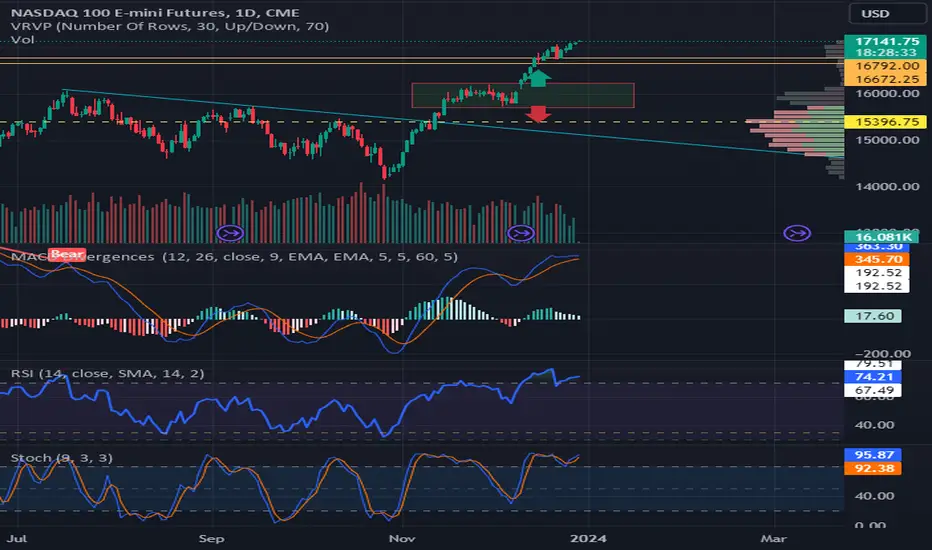Select the Stoch (9, 3, 3) legend
Viewport: 932px width, 550px height.
(x=62, y=458)
